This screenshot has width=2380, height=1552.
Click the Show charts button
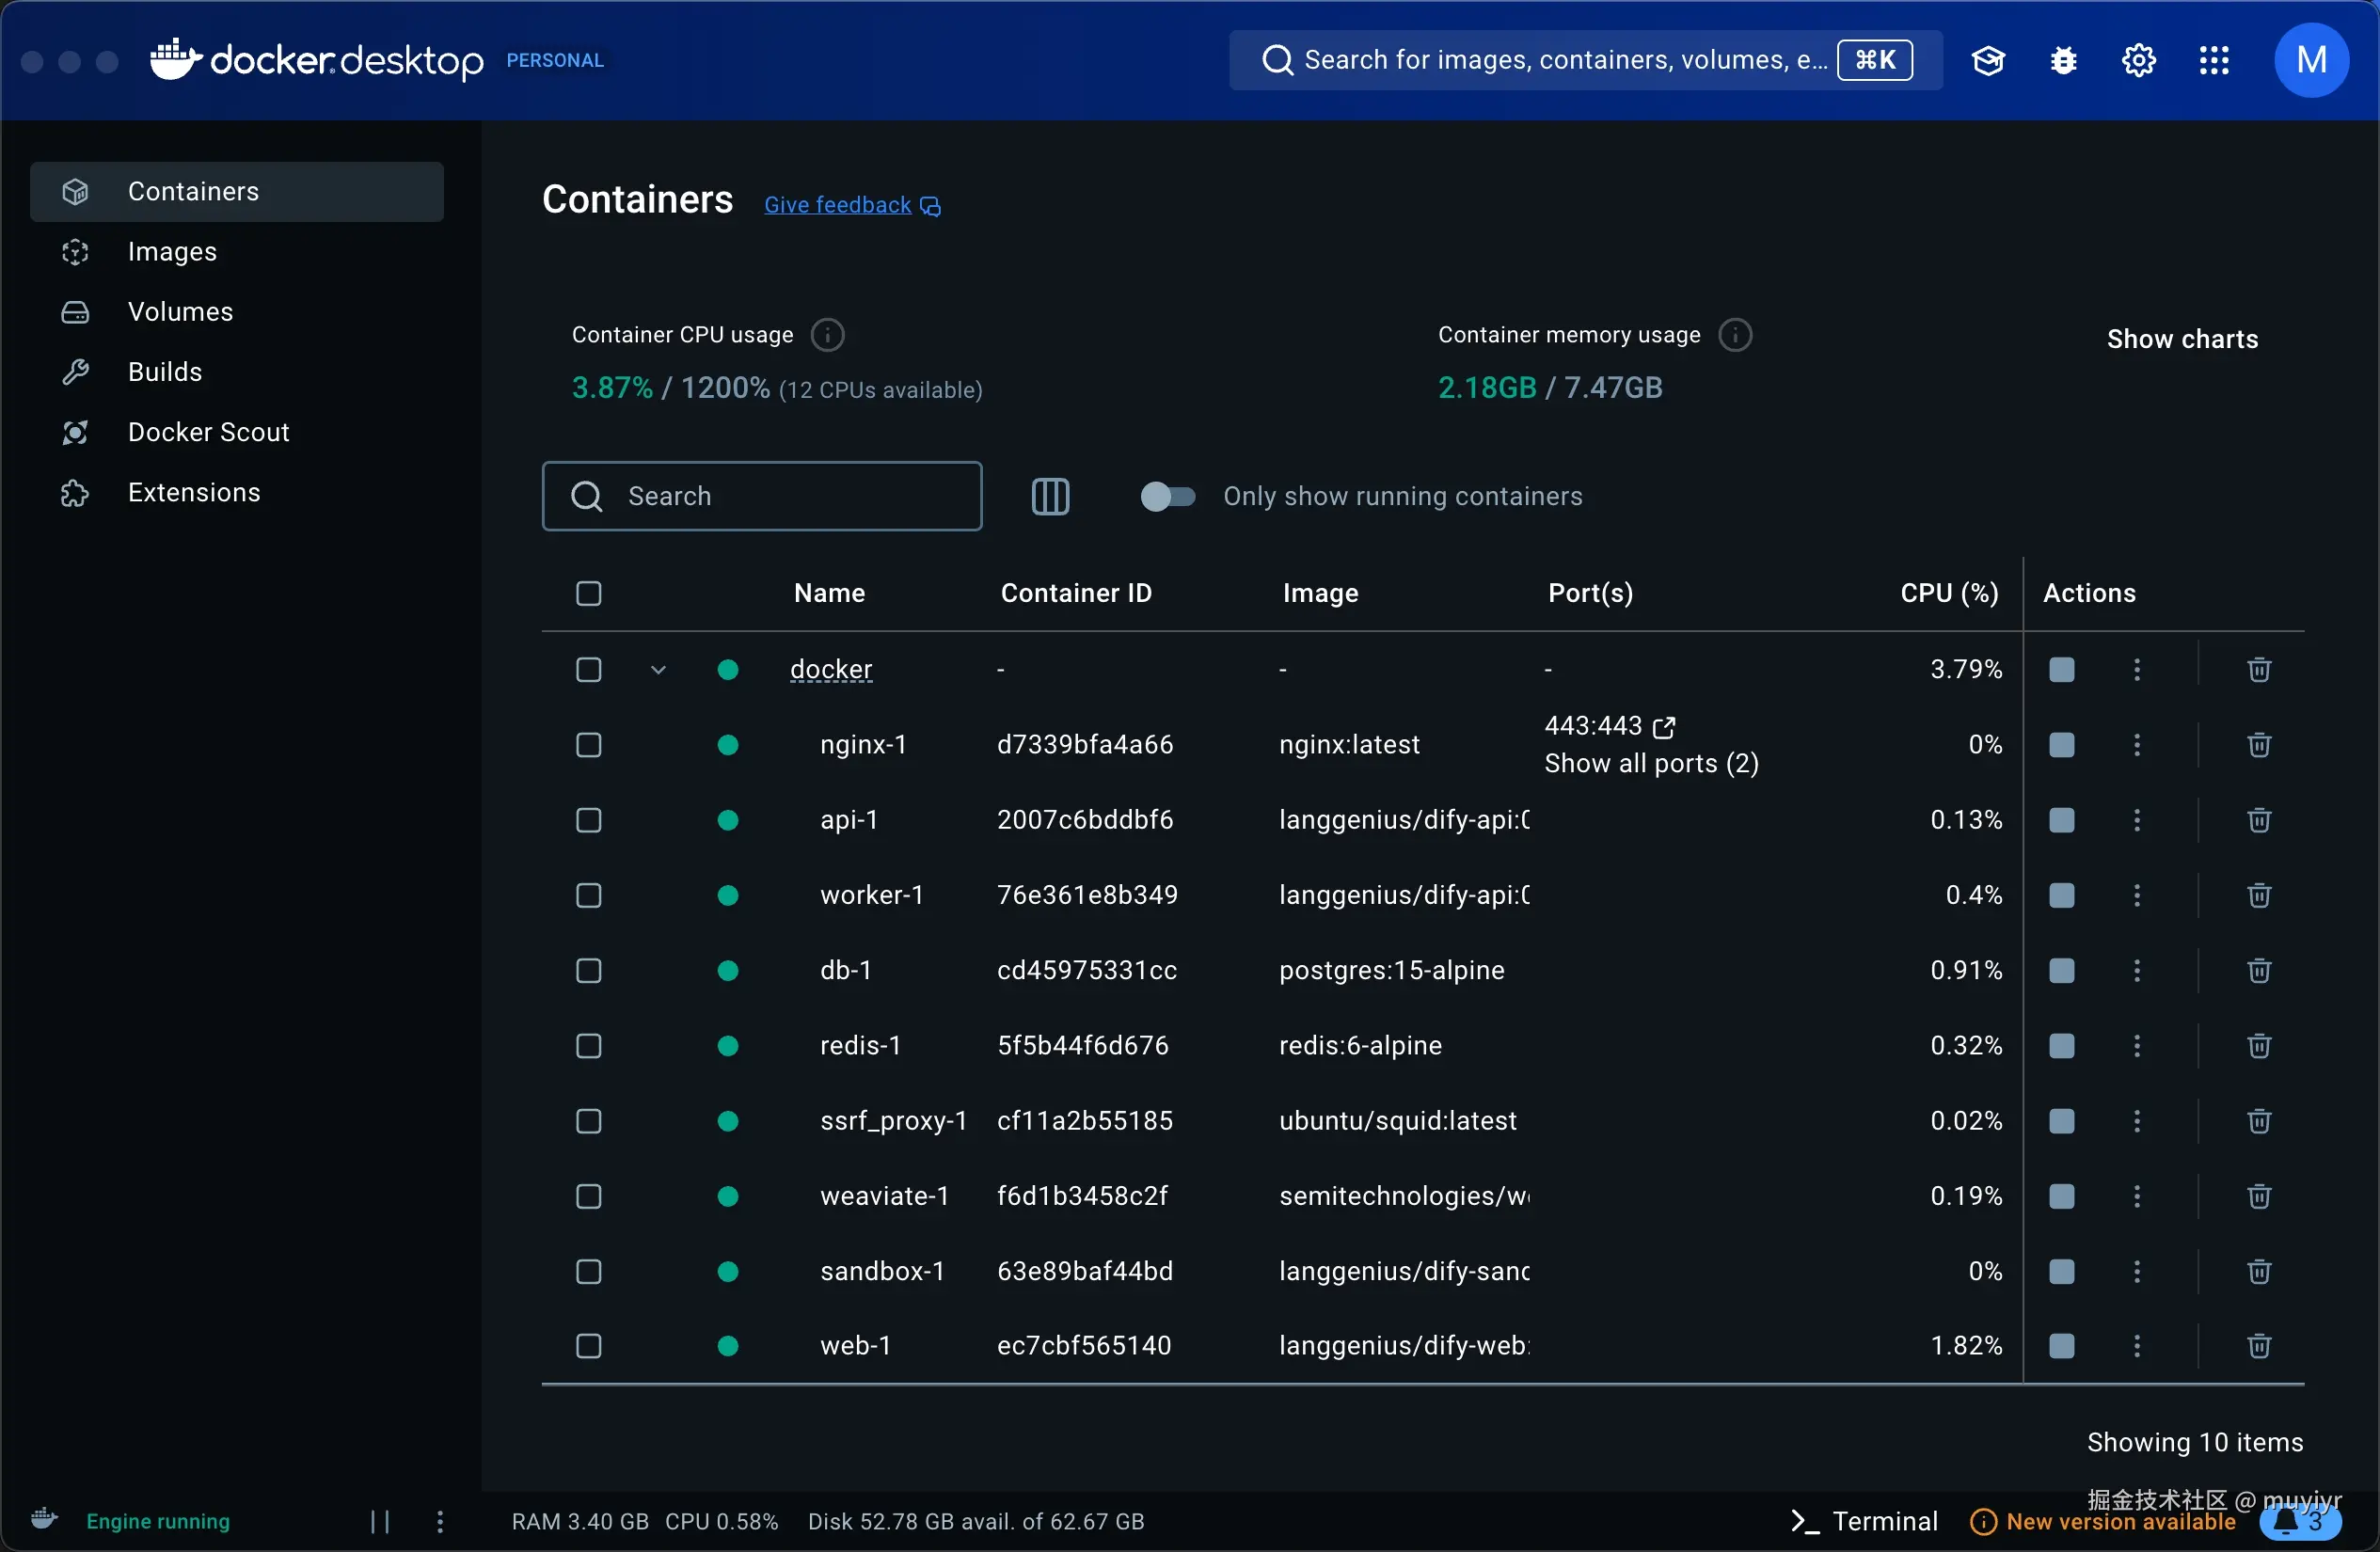(2182, 339)
